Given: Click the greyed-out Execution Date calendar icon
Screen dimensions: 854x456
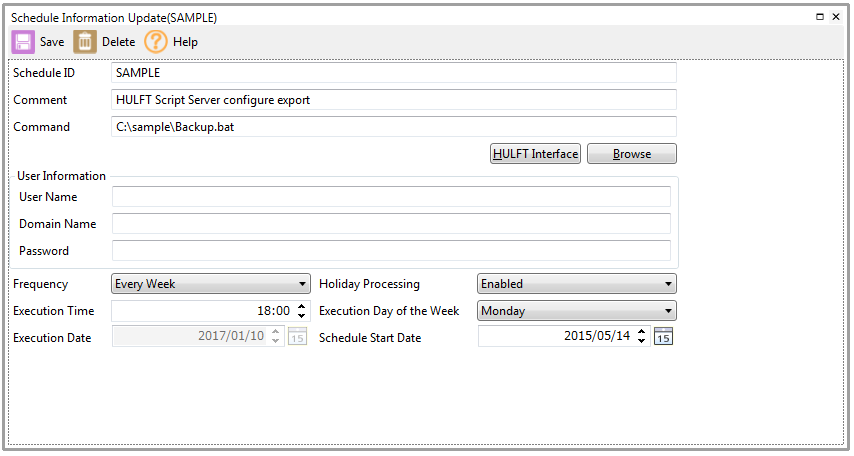Looking at the screenshot, I should click(298, 337).
